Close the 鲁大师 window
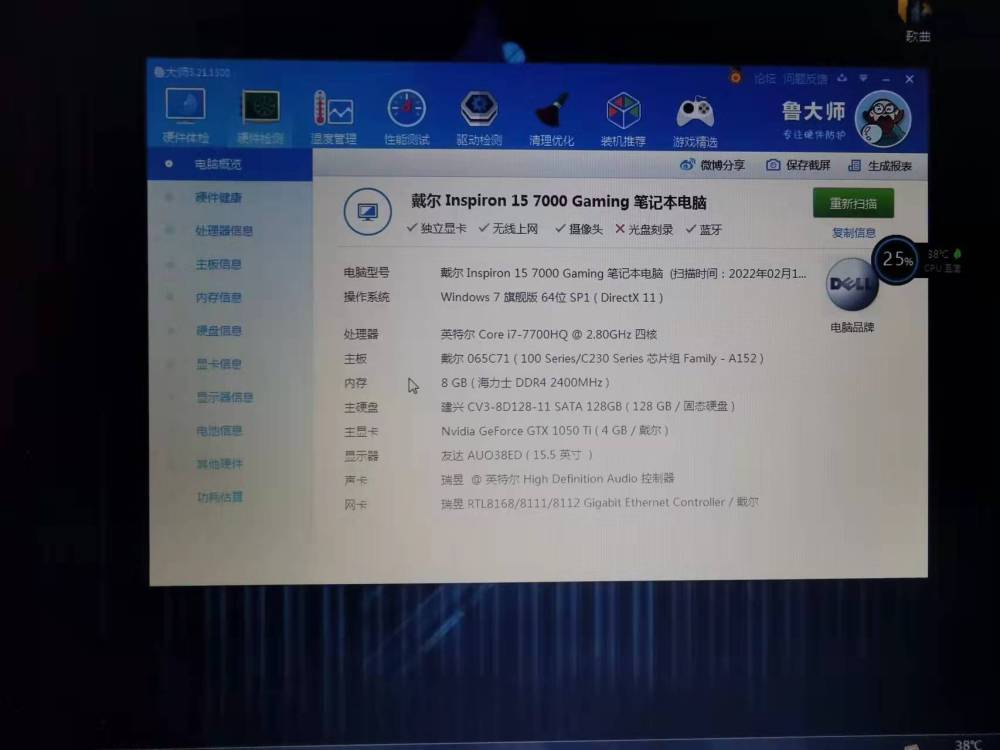1000x750 pixels. 909,79
